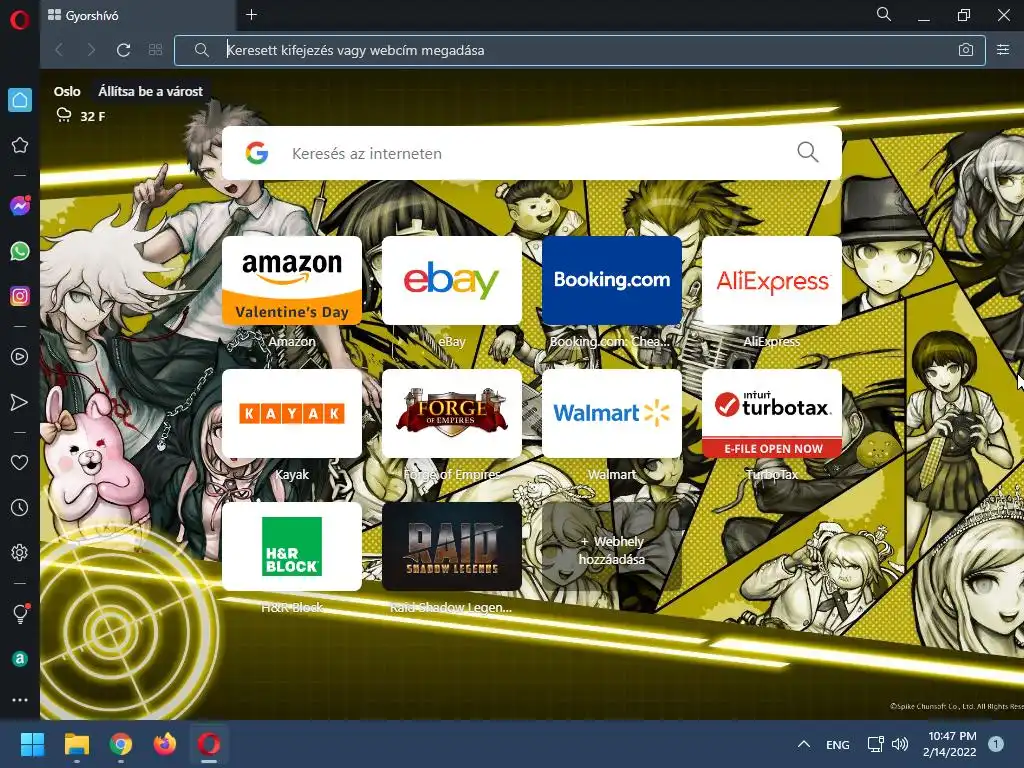Open the Forge of Empires tile

pos(452,413)
